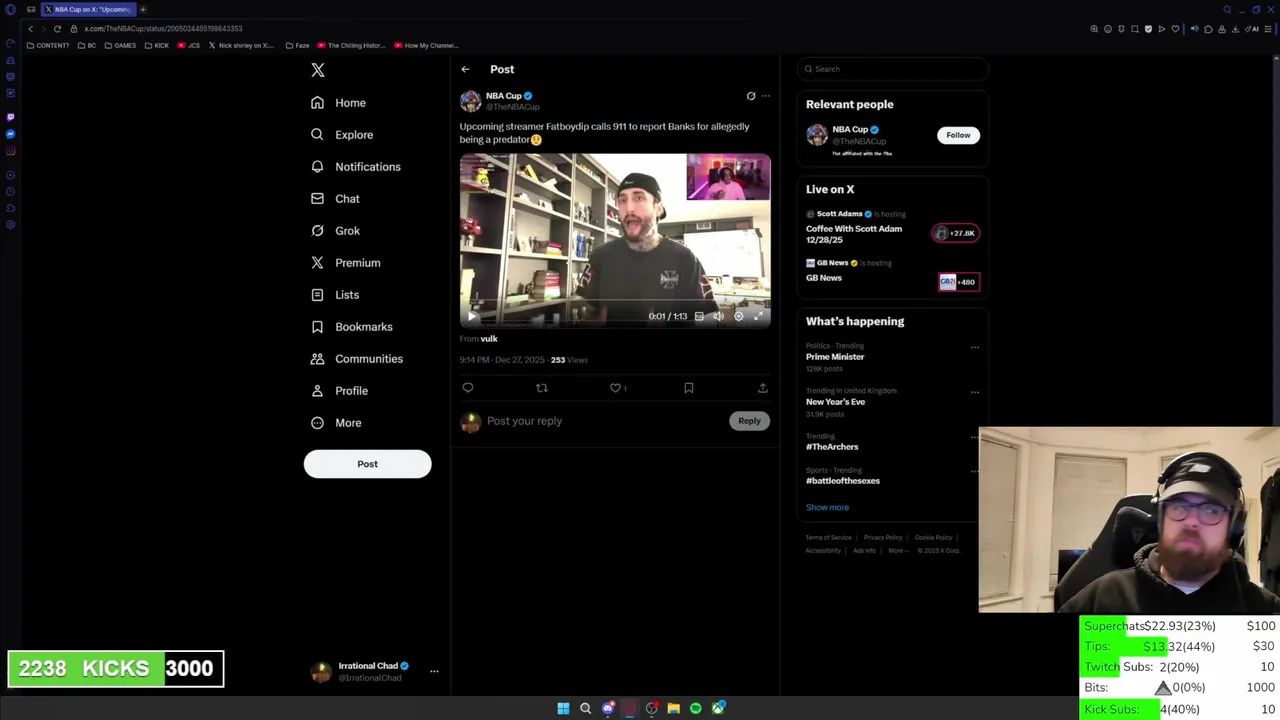Open CONTENT? bookmarks folder

tap(48, 45)
